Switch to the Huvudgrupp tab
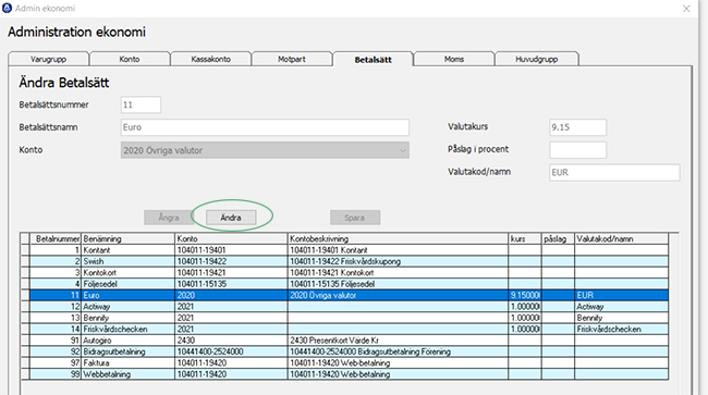This screenshot has width=708, height=395. [x=537, y=59]
